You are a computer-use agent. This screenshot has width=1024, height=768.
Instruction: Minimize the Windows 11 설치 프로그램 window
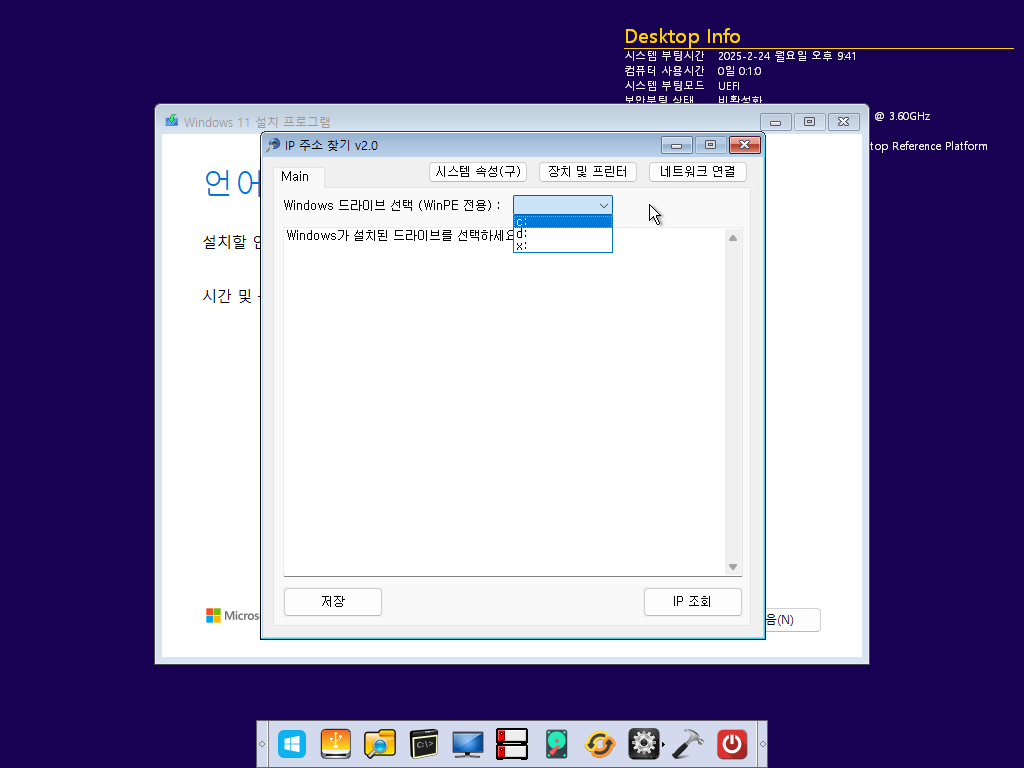[x=776, y=122]
